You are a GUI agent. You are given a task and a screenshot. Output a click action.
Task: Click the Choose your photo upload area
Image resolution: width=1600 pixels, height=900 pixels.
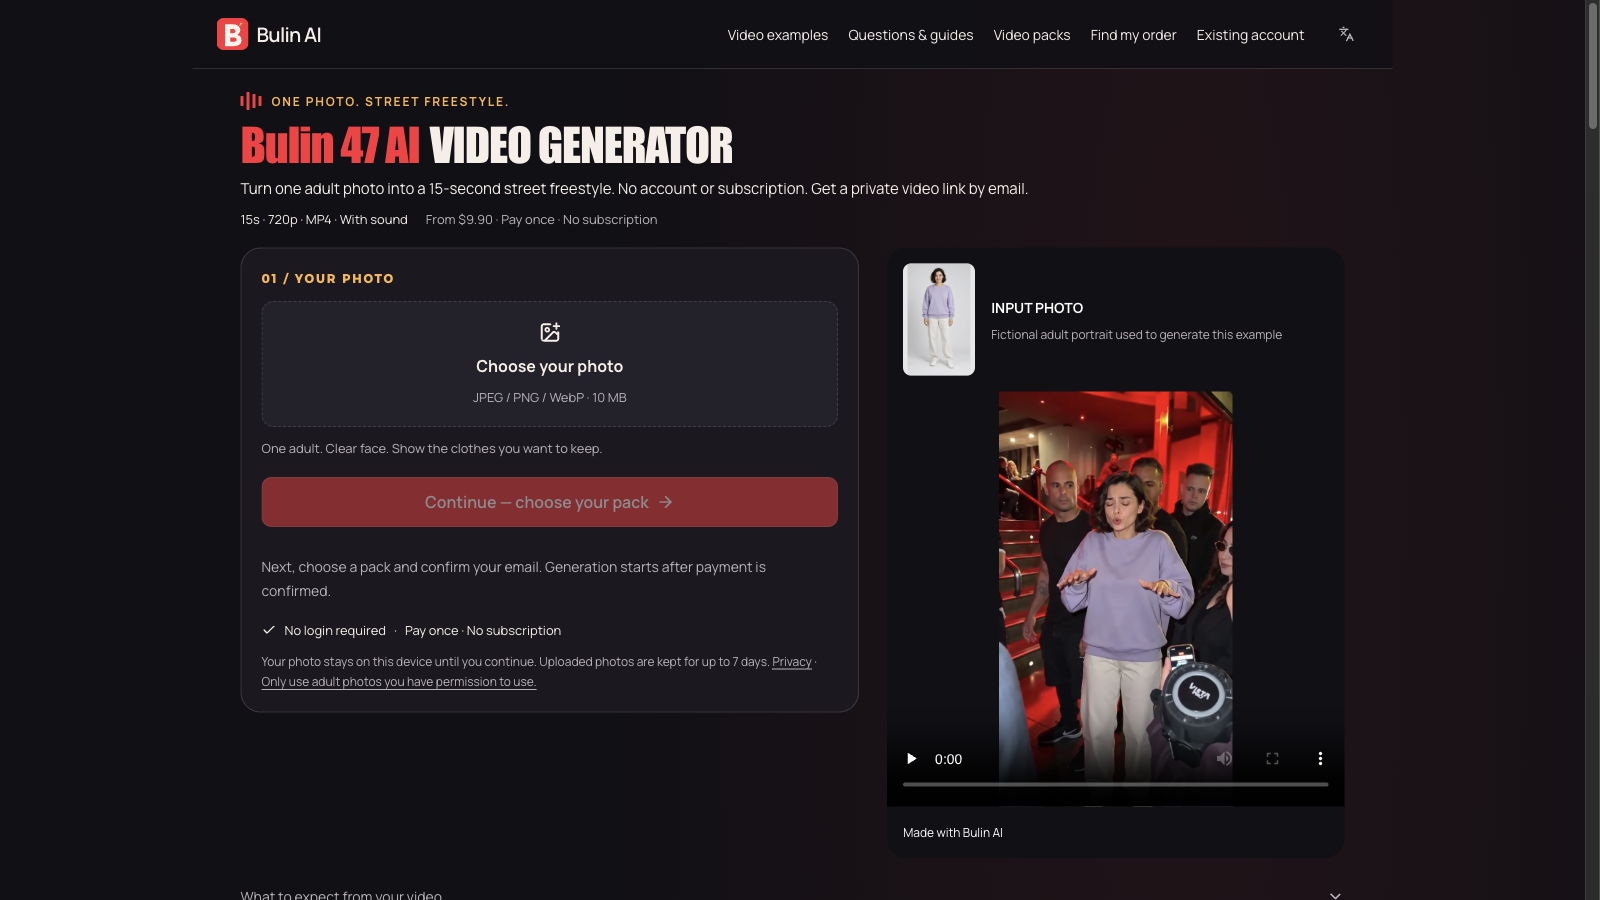click(549, 364)
